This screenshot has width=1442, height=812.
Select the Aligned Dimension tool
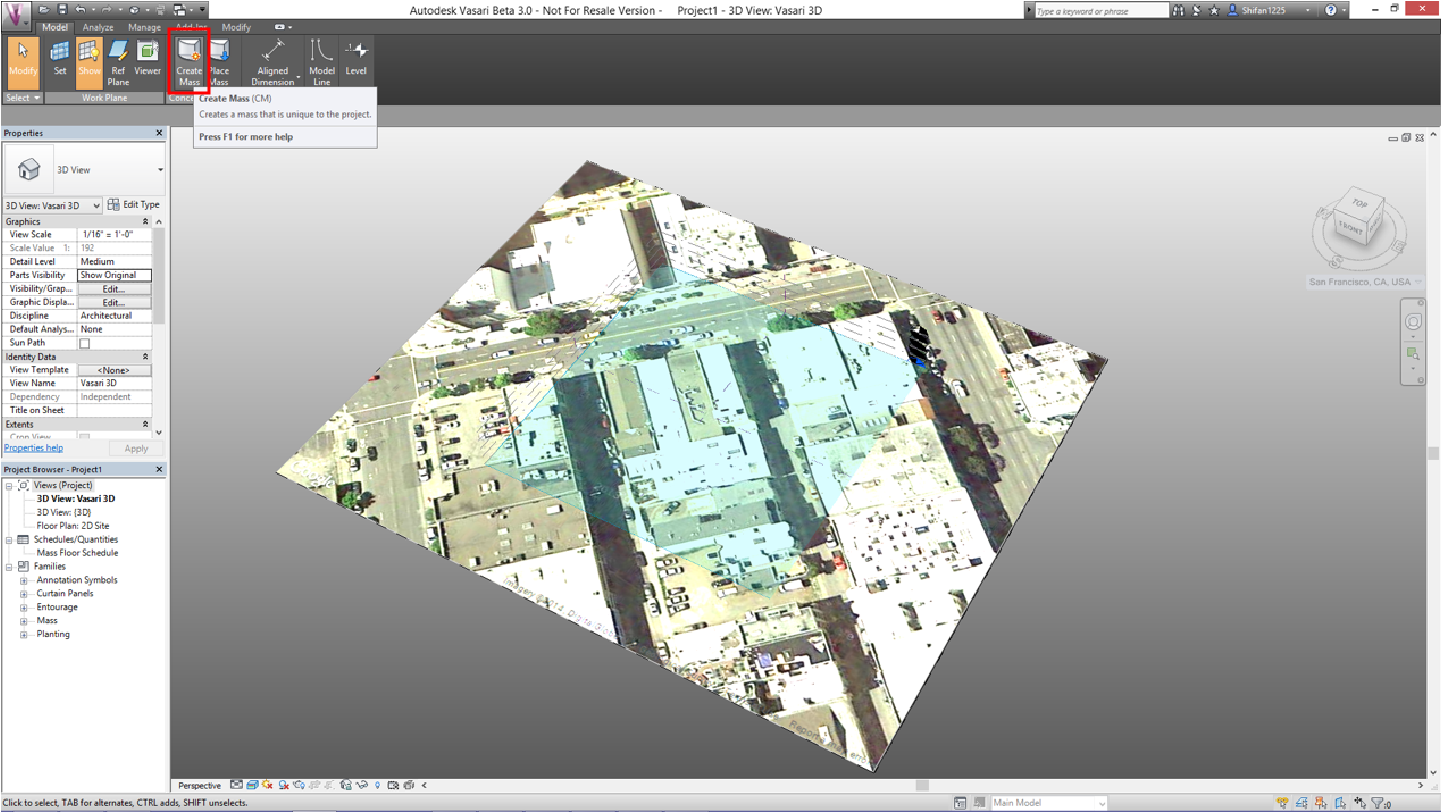(272, 62)
